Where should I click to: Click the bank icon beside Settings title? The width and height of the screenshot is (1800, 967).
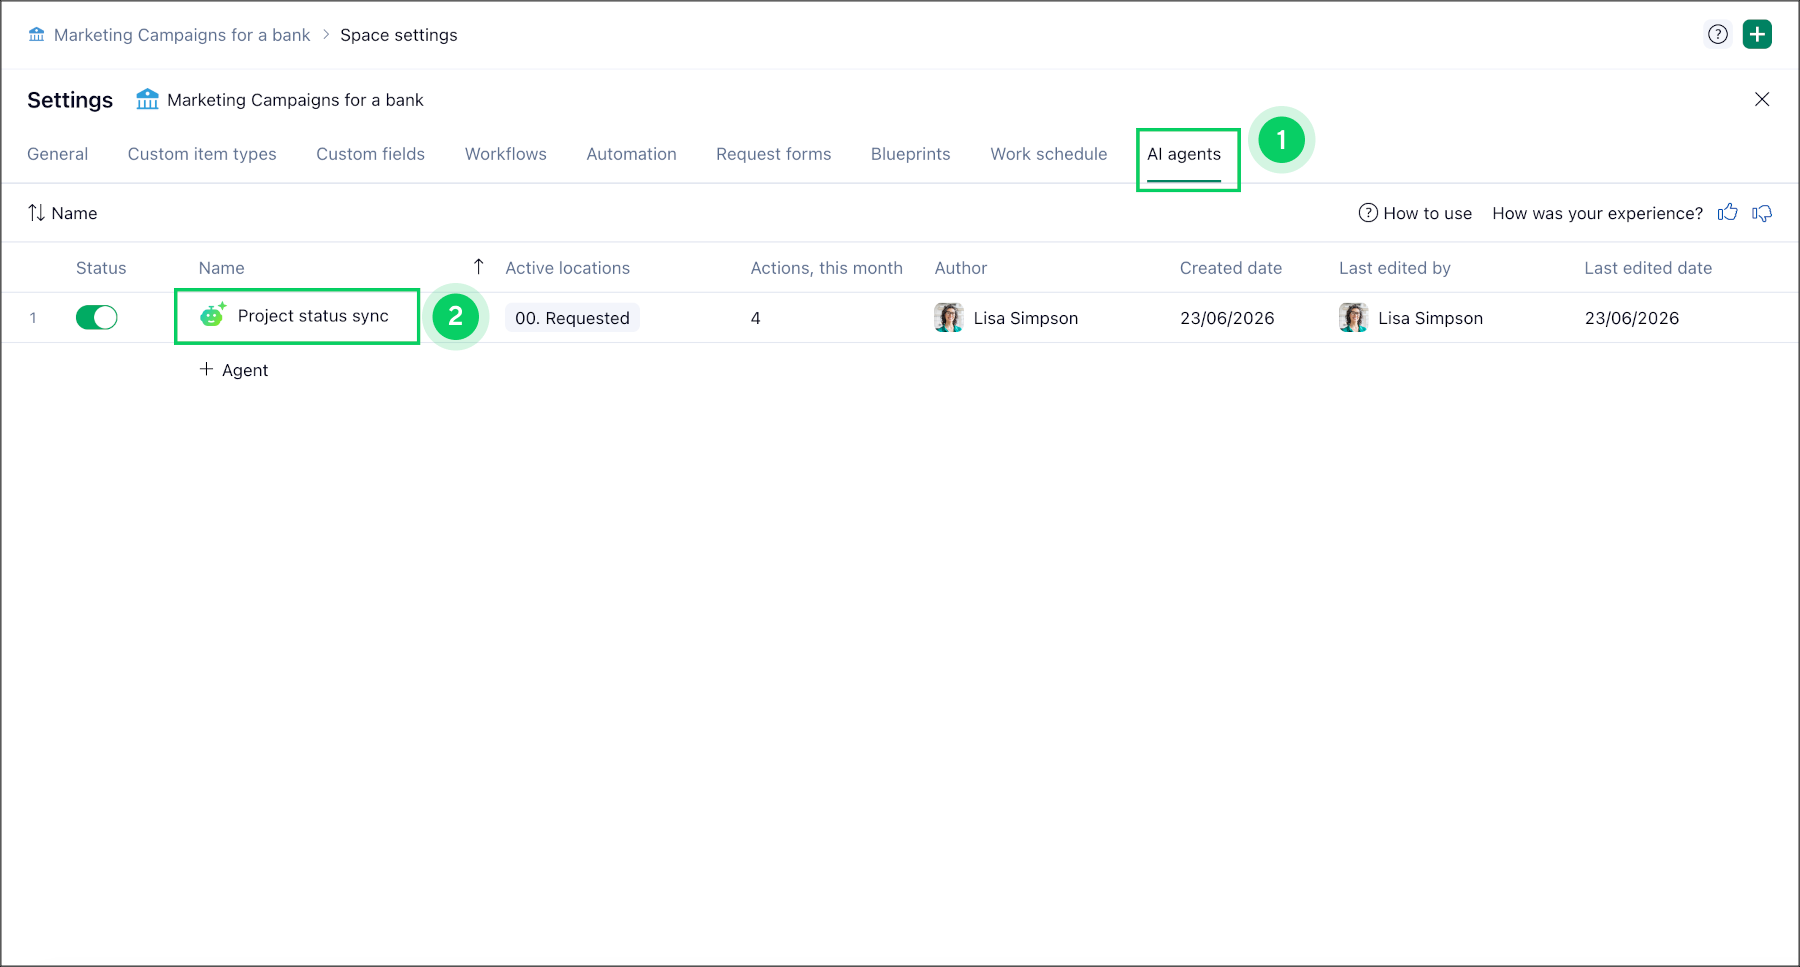coord(148,99)
